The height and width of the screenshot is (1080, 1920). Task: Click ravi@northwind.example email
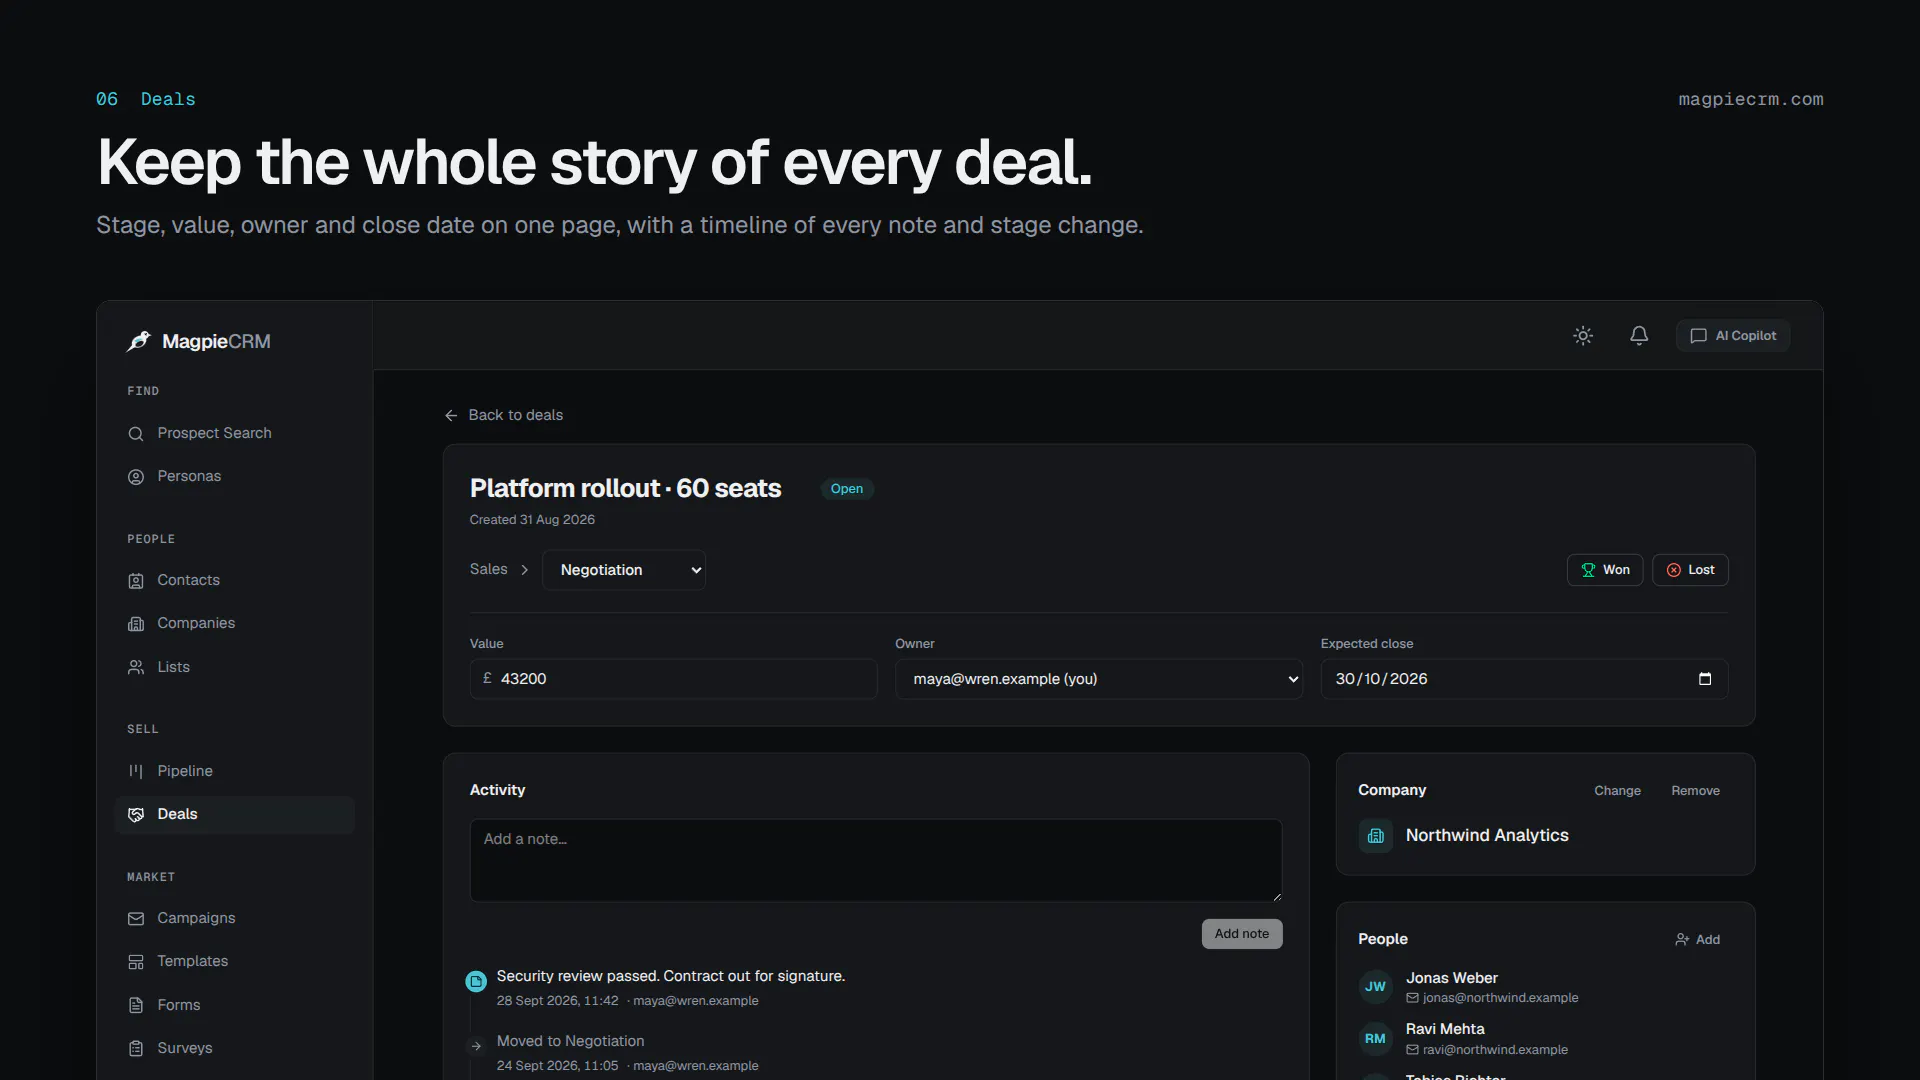[x=1495, y=1050]
